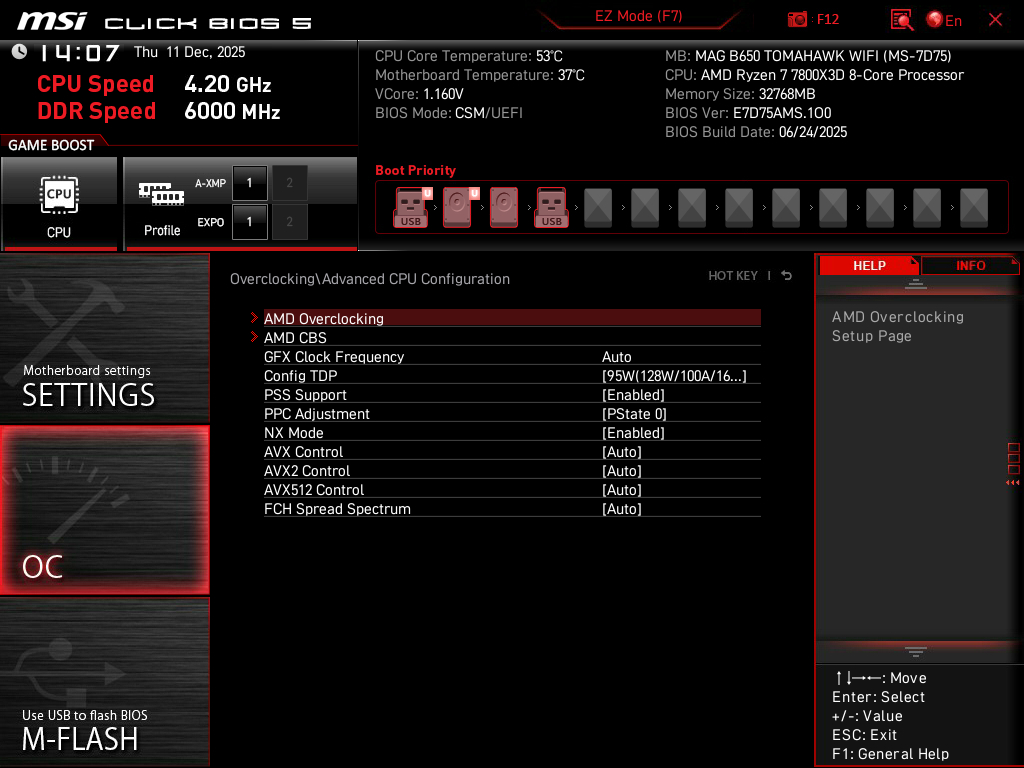The height and width of the screenshot is (768, 1024).
Task: Enable EXPO profile 1
Action: [249, 222]
